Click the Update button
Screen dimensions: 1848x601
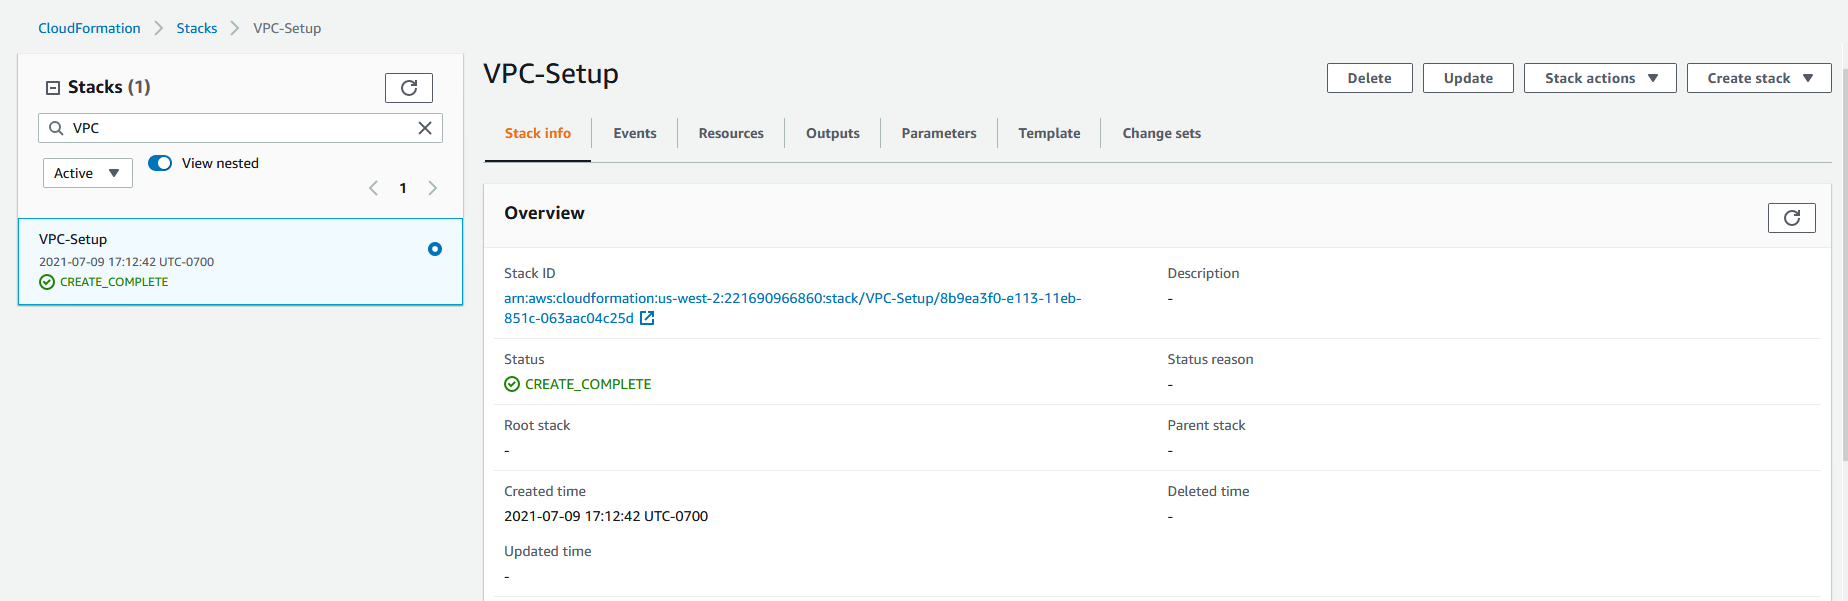pyautogui.click(x=1467, y=78)
